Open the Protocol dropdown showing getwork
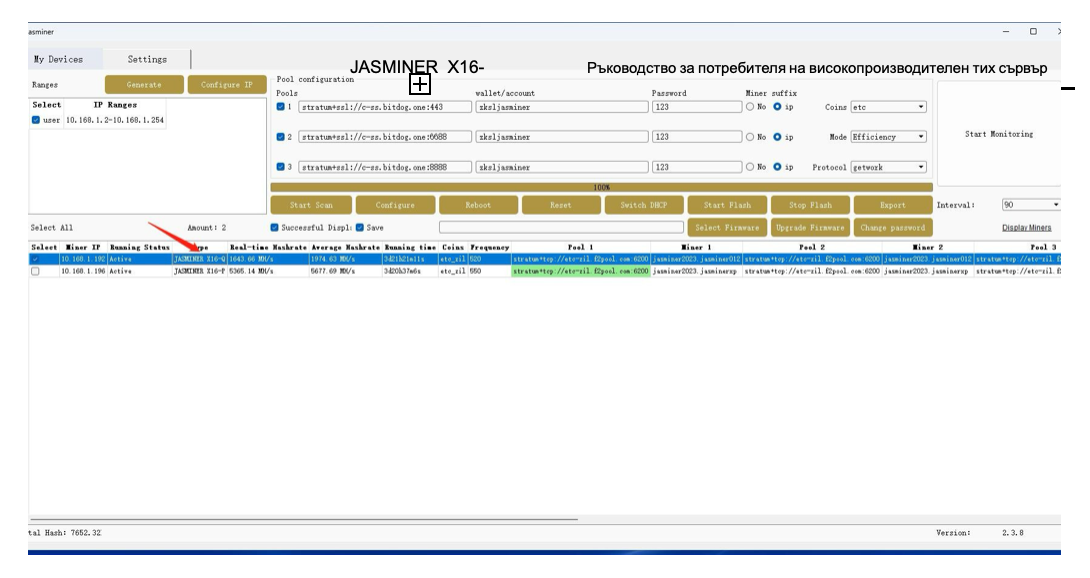Screen dimensions: 1090x578 click(x=888, y=167)
